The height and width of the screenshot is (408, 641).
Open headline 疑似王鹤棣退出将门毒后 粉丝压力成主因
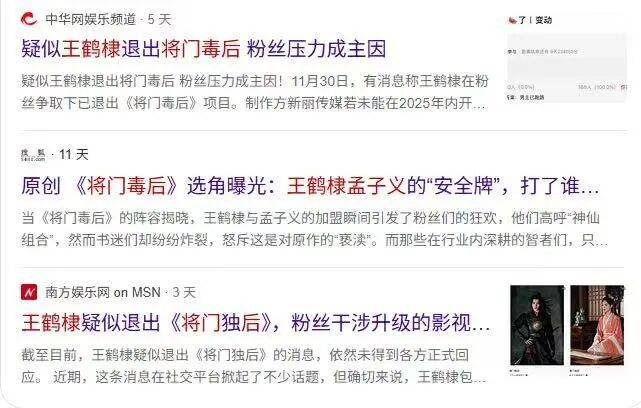pyautogui.click(x=204, y=49)
